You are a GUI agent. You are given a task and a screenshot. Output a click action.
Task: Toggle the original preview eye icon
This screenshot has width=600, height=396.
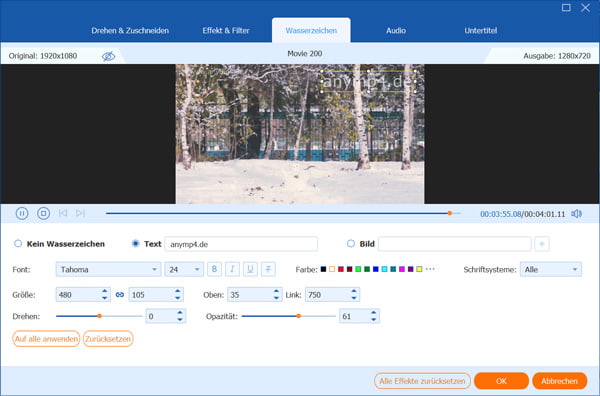108,56
